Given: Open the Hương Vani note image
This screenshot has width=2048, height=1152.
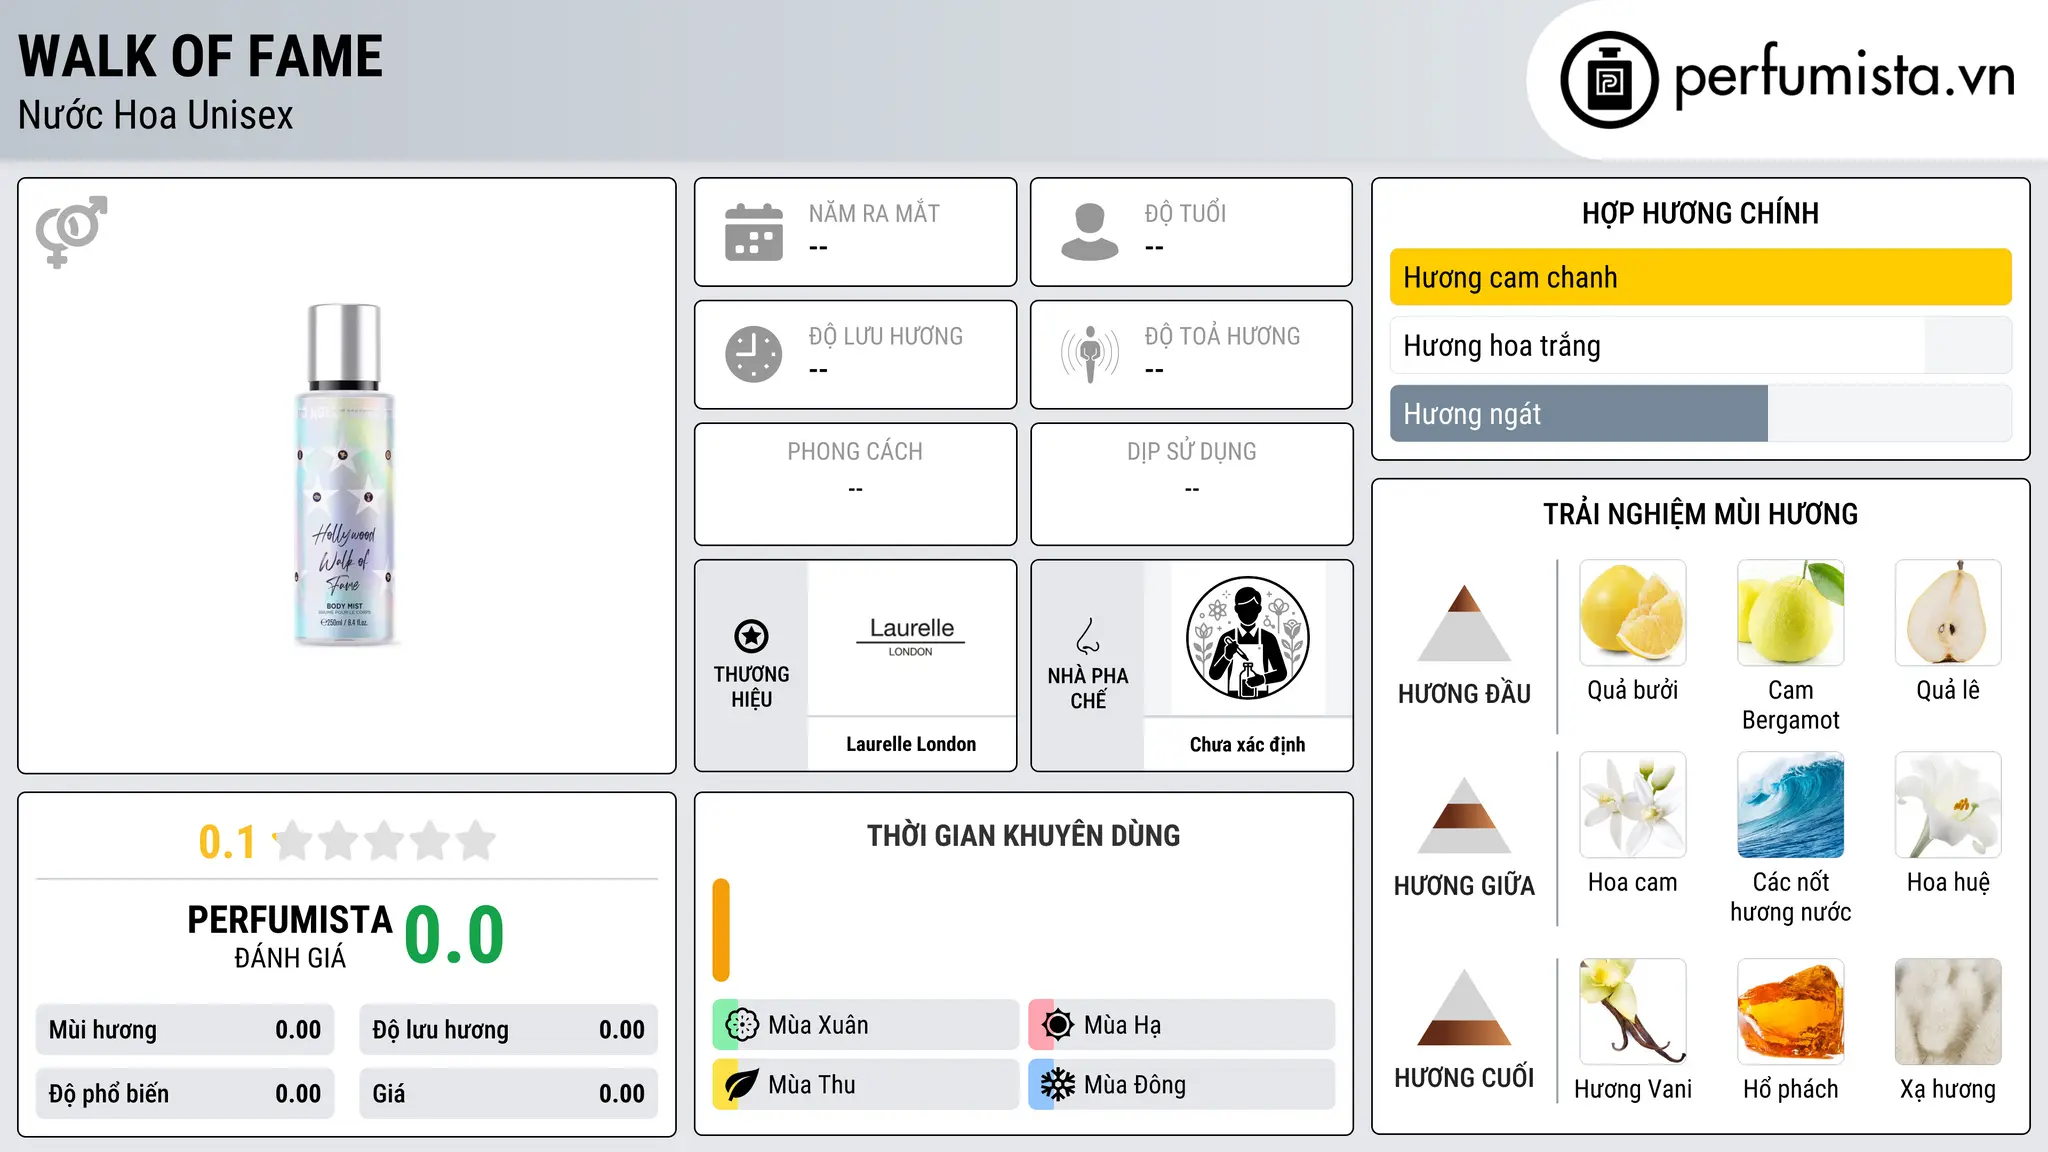Looking at the screenshot, I should [1633, 1012].
